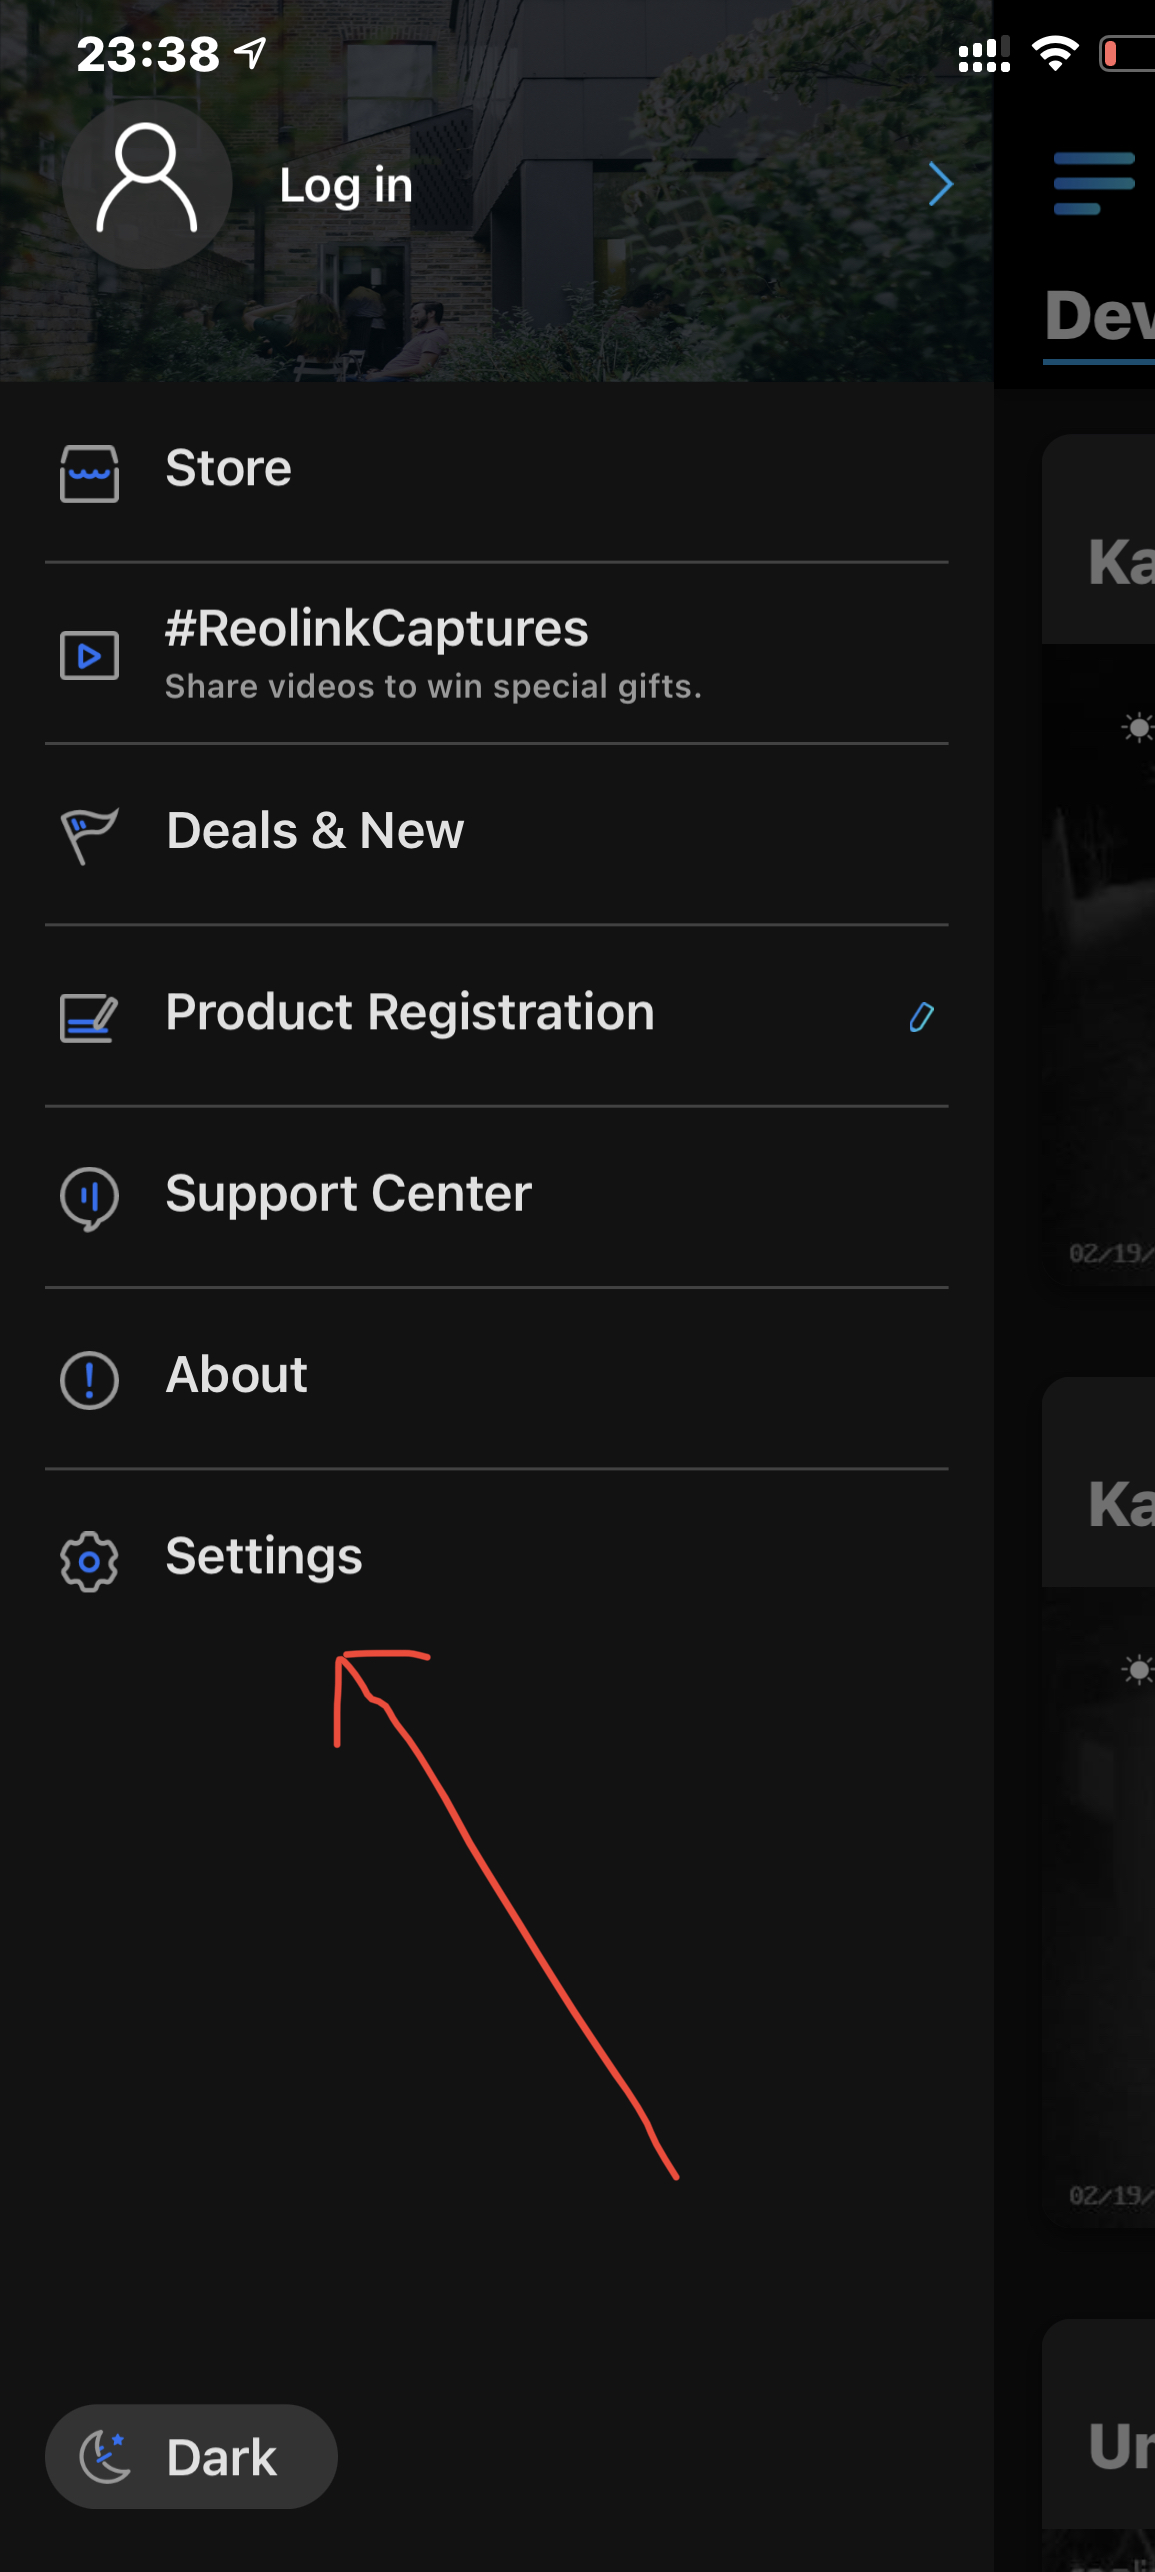Collapse drawer via blue hamburger menu icon
The width and height of the screenshot is (1155, 2572).
click(1094, 184)
